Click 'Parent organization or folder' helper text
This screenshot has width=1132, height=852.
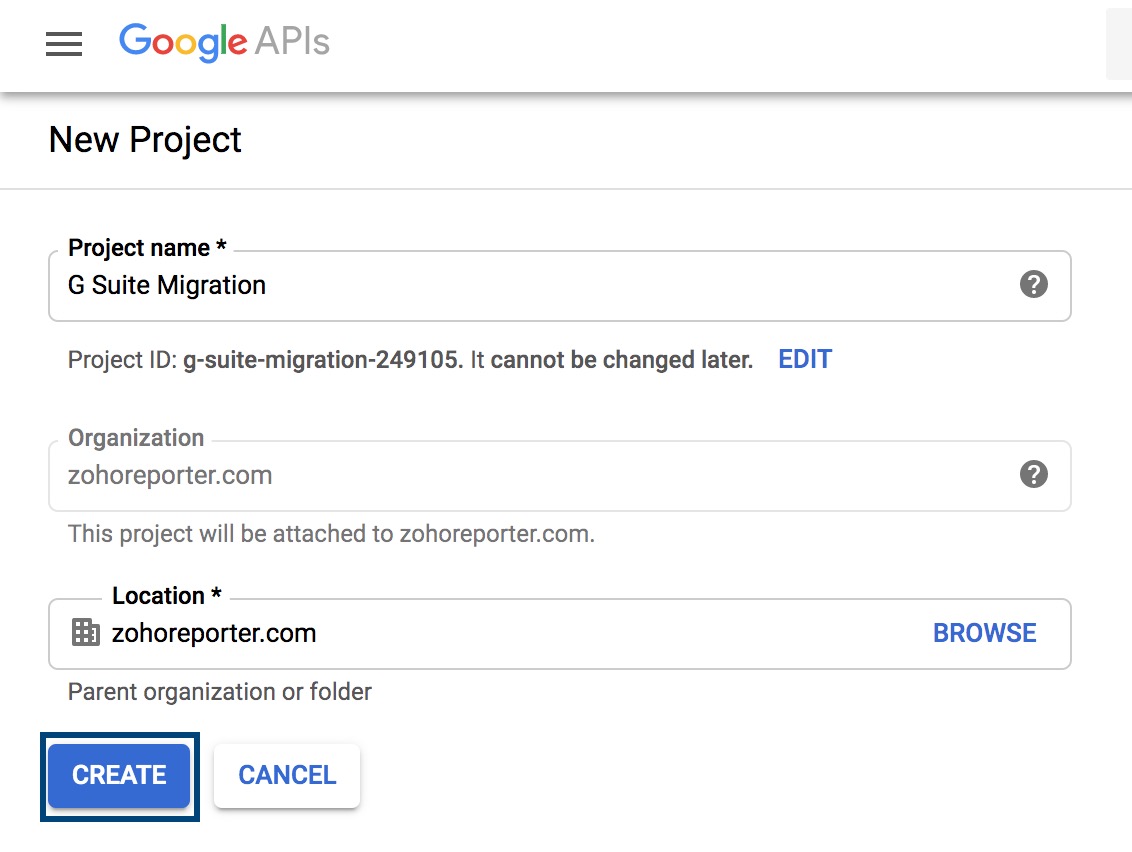(x=220, y=692)
